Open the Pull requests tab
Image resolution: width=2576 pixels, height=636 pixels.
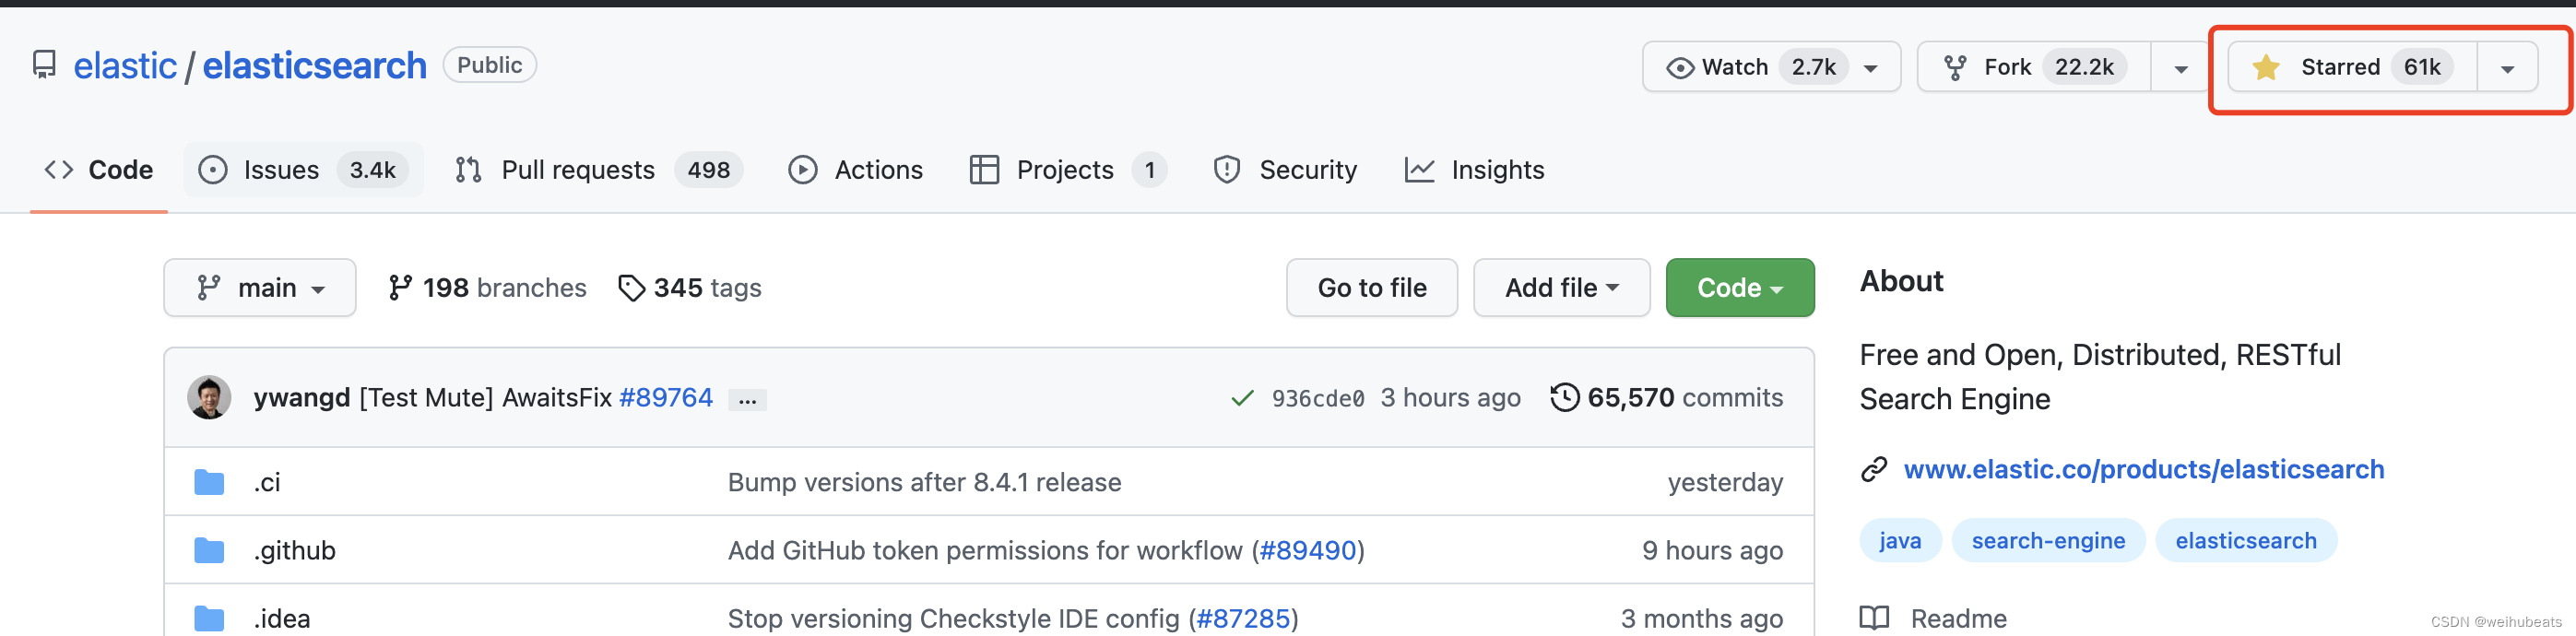pyautogui.click(x=598, y=170)
